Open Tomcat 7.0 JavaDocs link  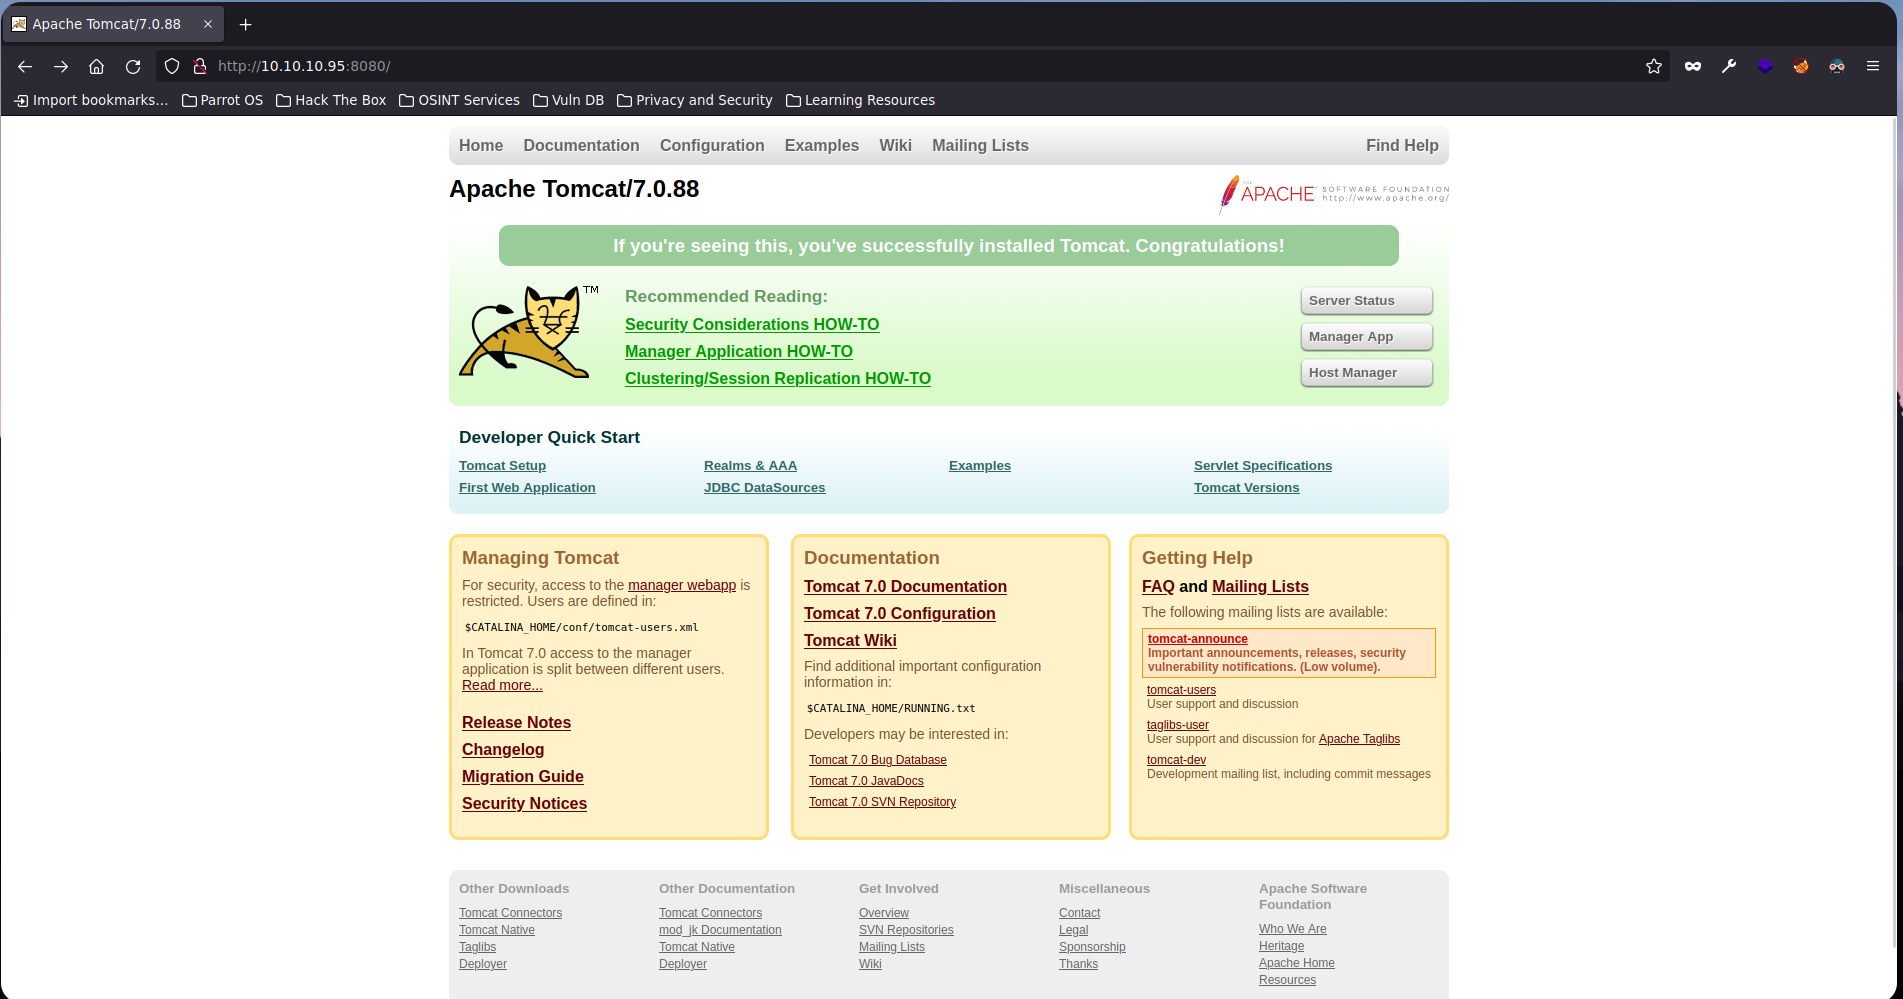point(866,782)
